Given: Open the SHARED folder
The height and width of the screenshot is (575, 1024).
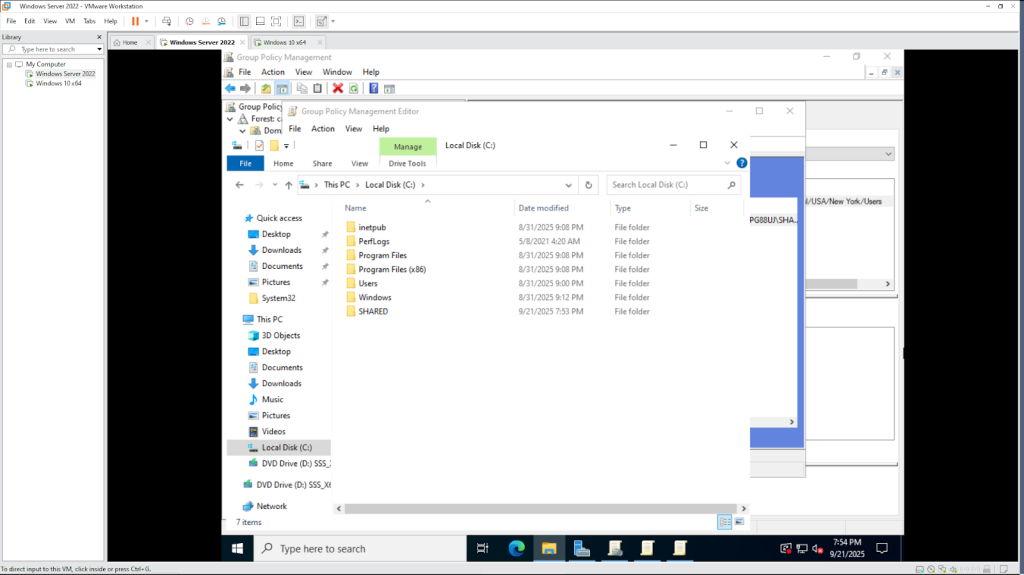Looking at the screenshot, I should tap(373, 311).
